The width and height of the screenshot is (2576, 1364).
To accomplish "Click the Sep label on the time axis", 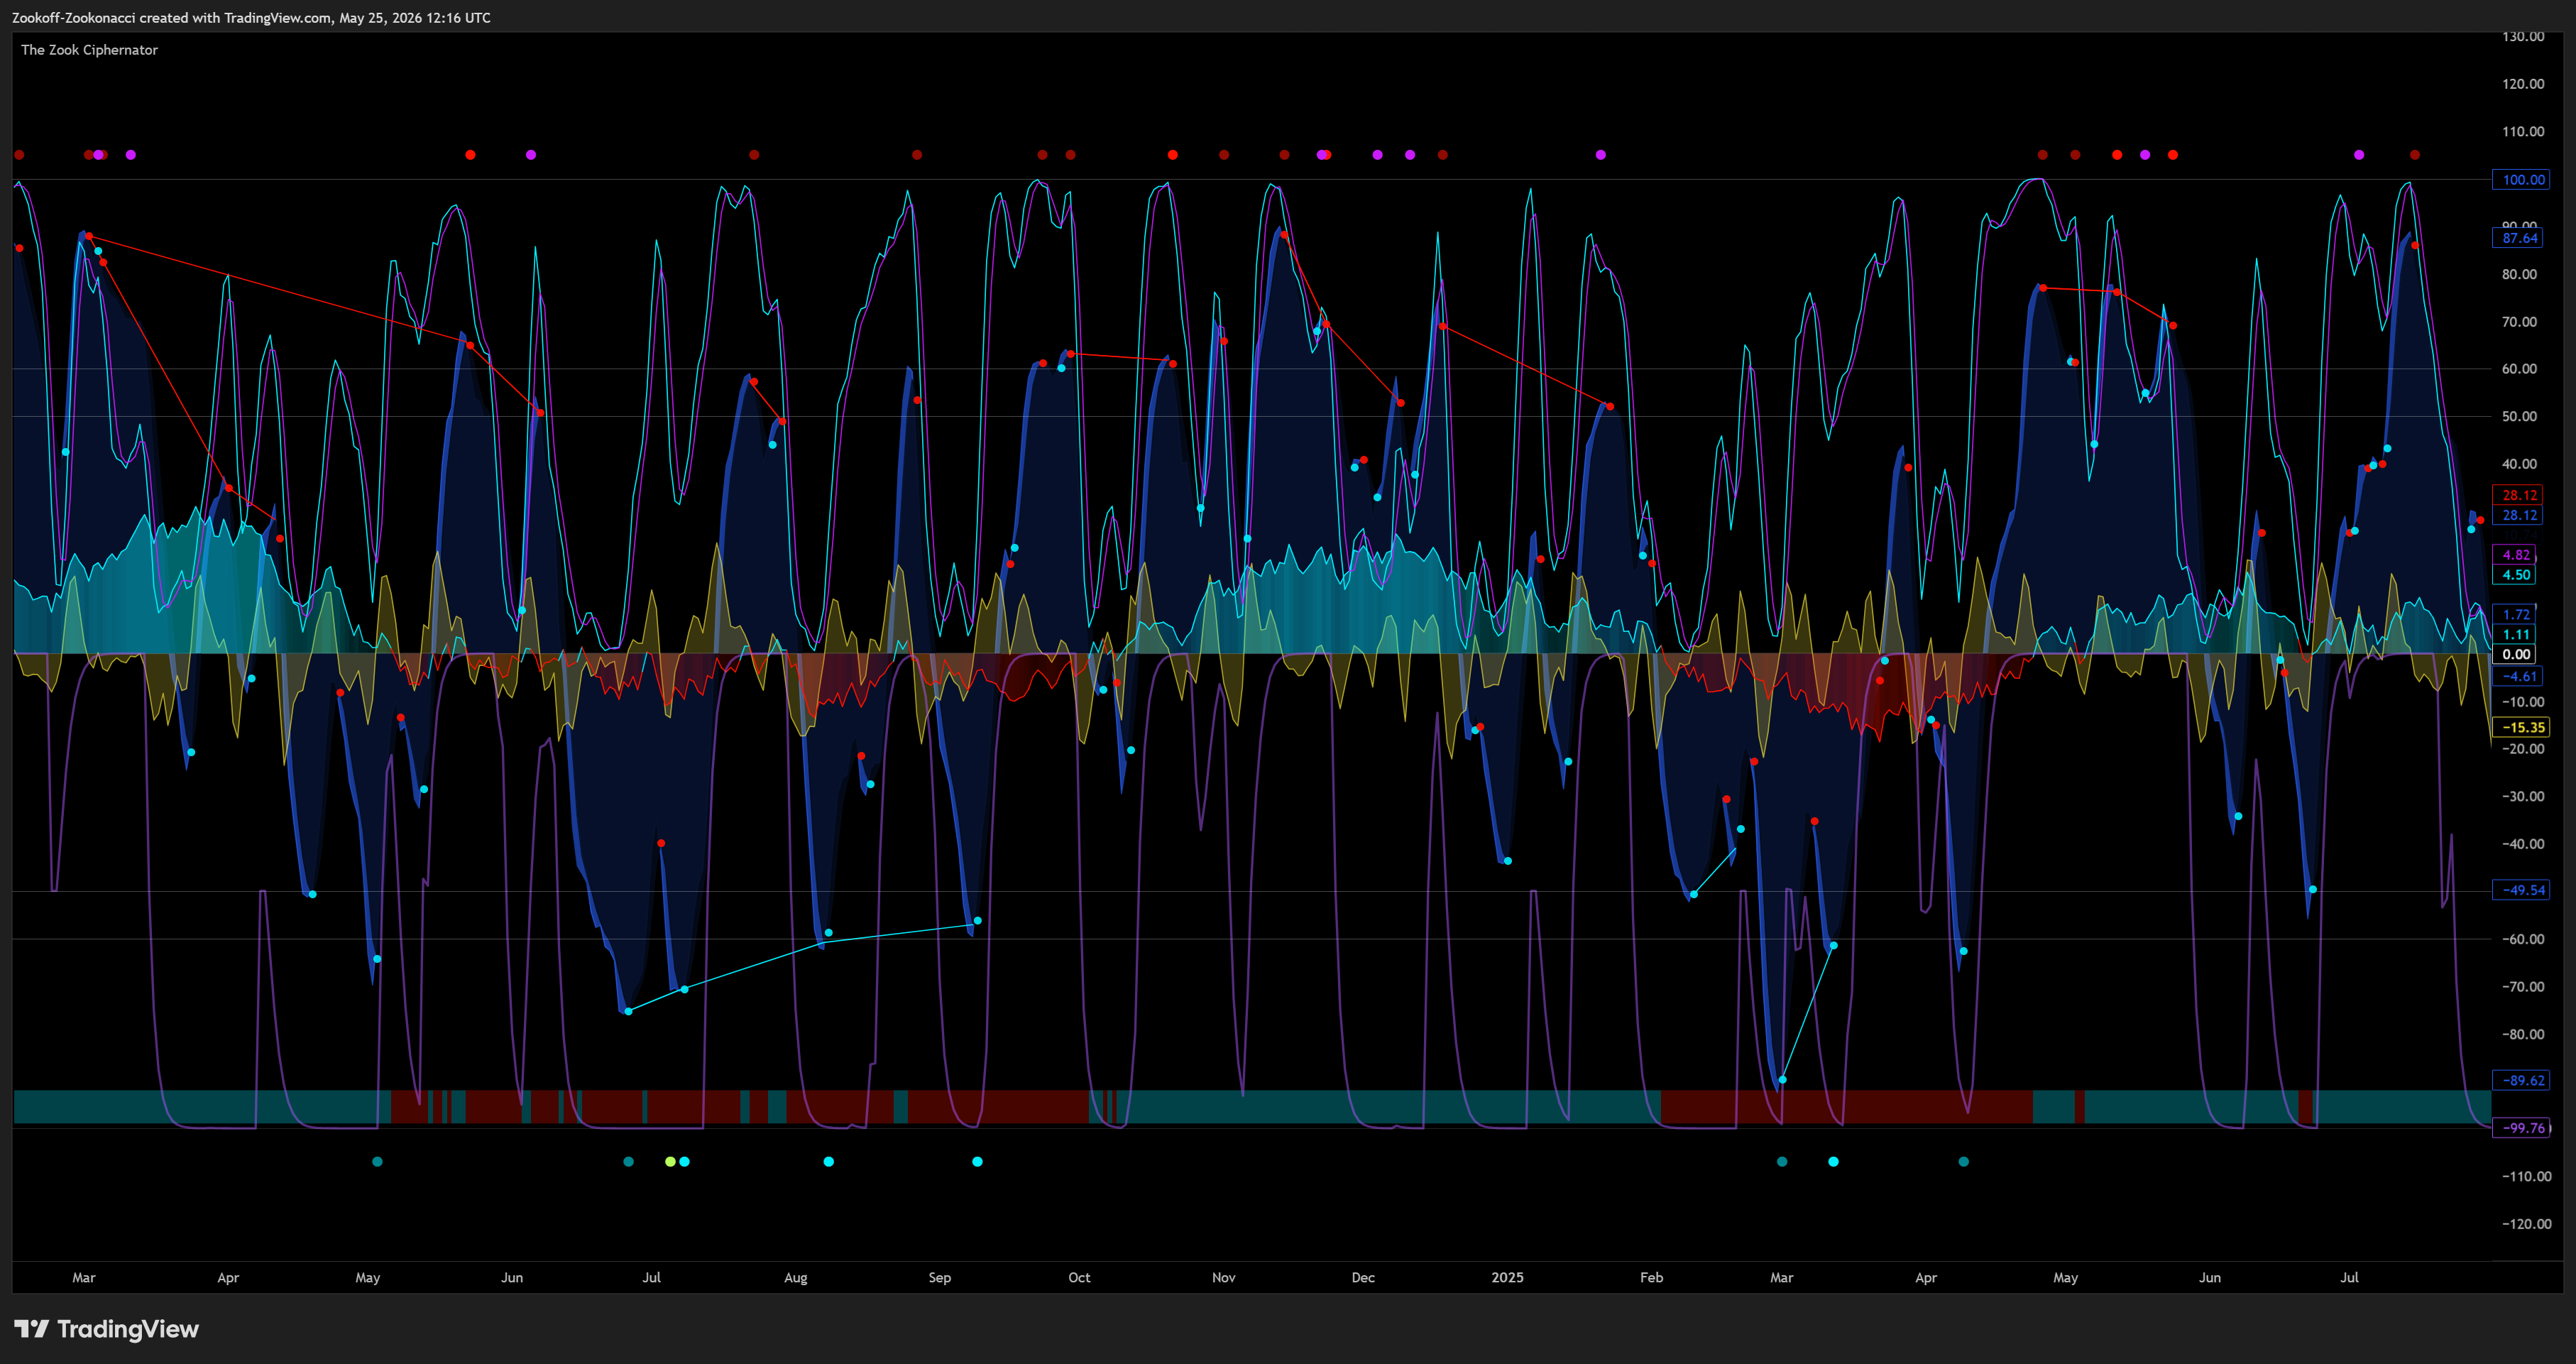I will (940, 1278).
